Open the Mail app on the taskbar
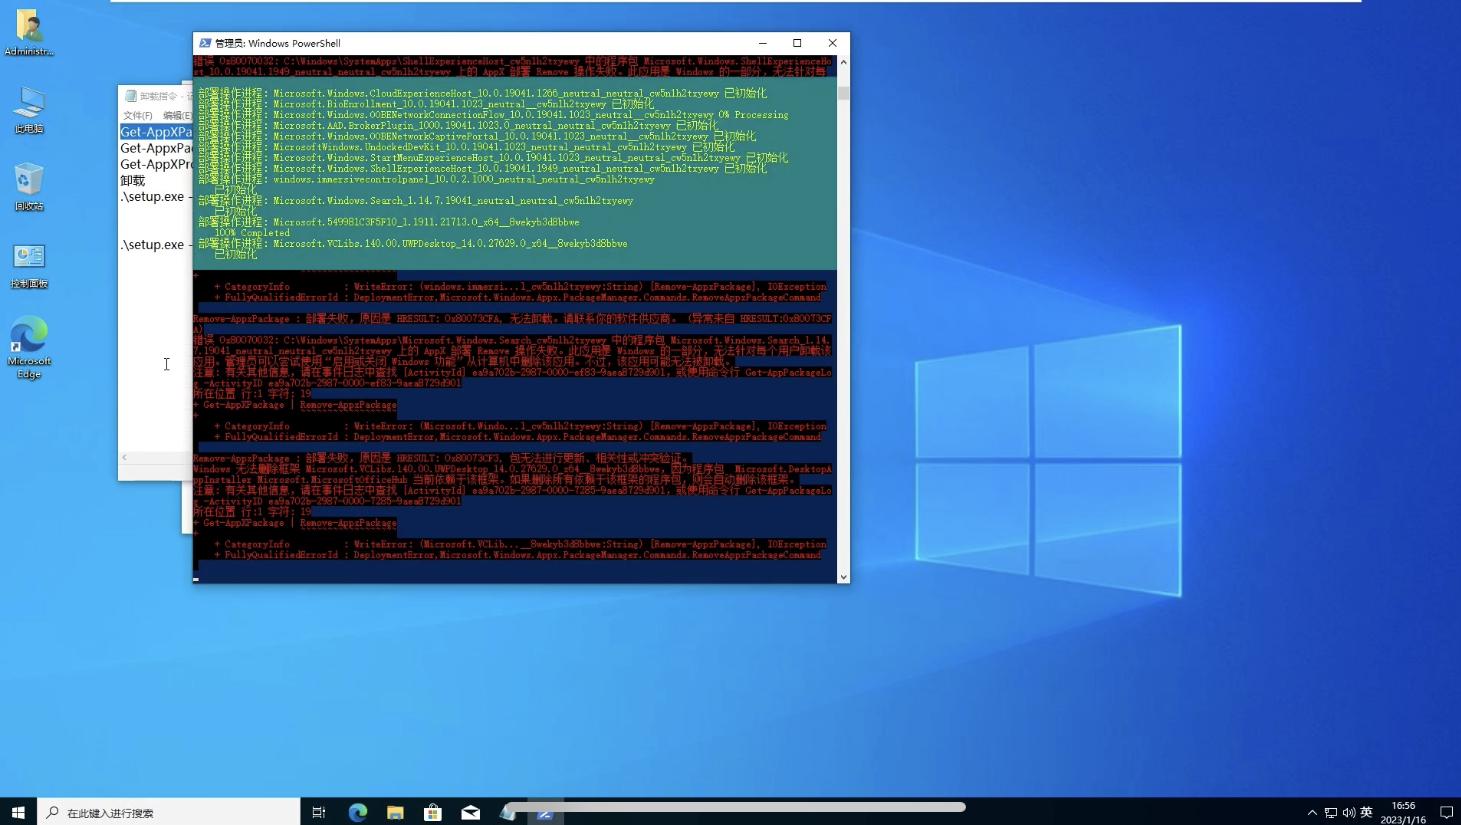The height and width of the screenshot is (825, 1461). coord(471,812)
